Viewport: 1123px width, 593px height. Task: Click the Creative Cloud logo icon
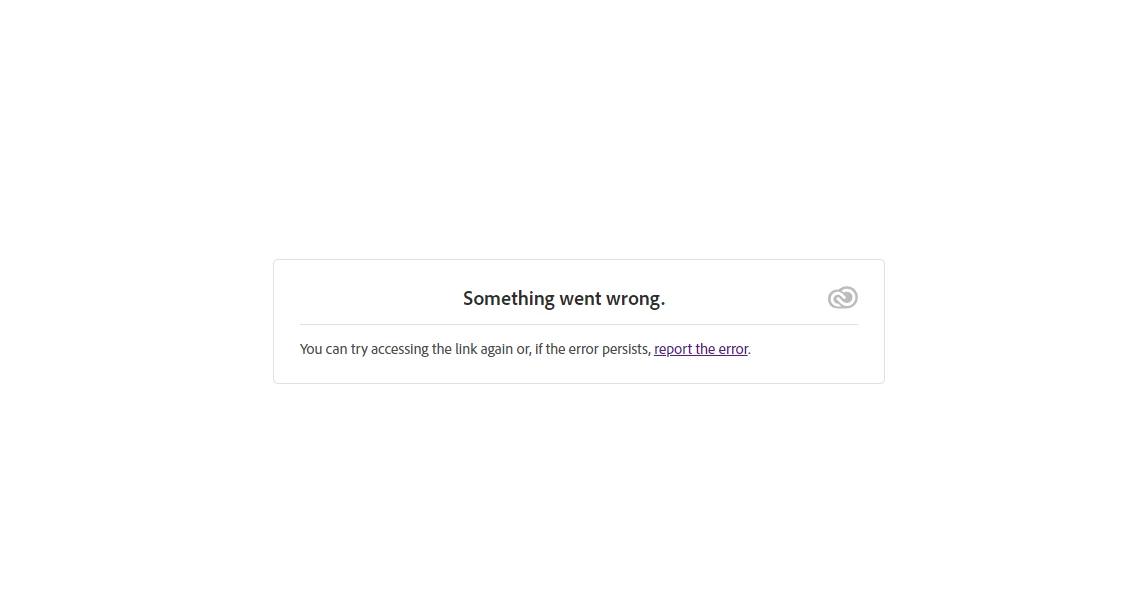842,297
